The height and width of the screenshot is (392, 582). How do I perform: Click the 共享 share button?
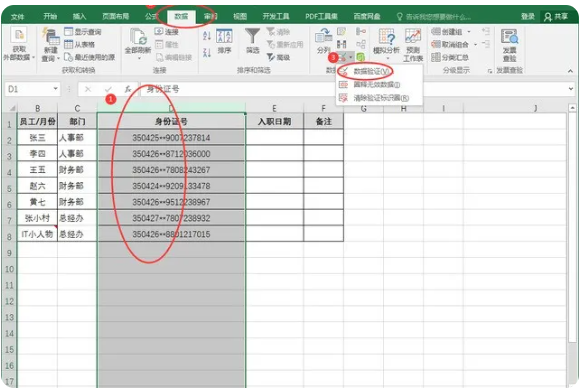click(x=556, y=17)
